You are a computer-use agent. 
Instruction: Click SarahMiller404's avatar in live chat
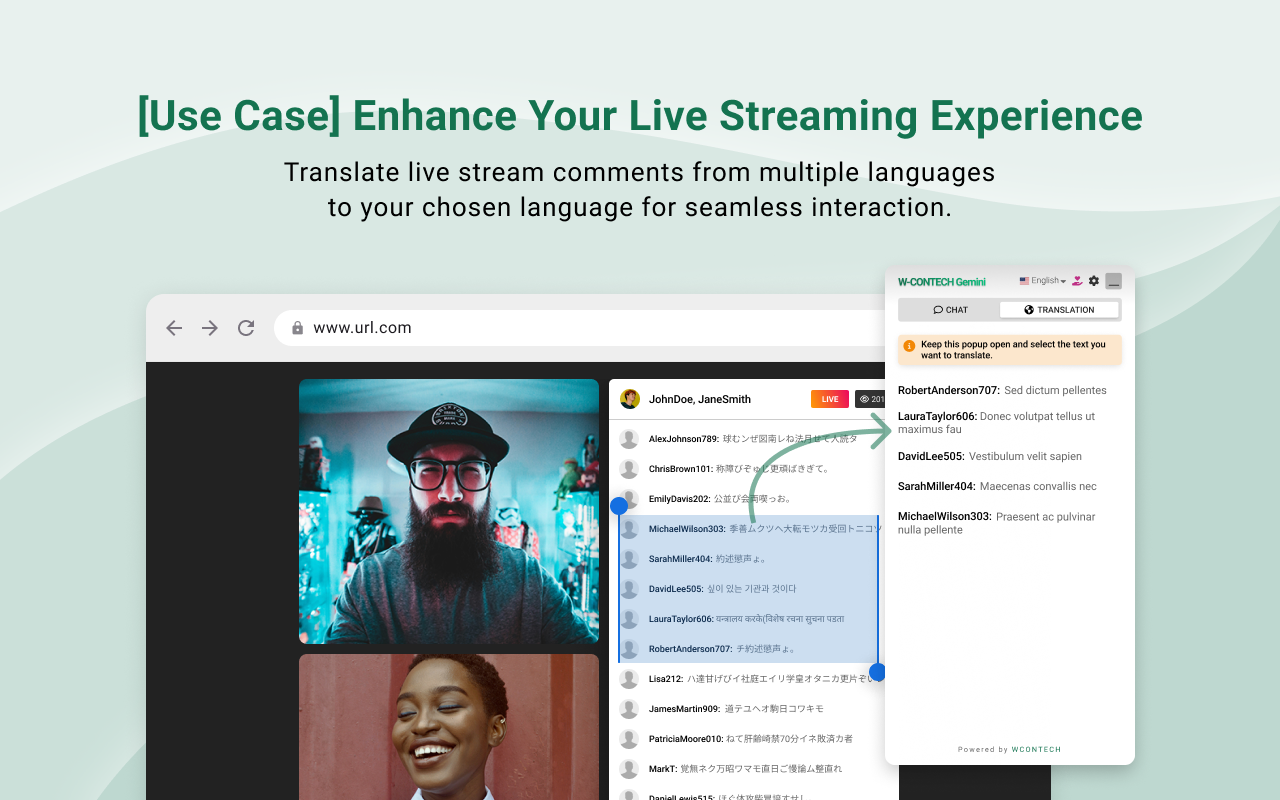click(x=629, y=559)
